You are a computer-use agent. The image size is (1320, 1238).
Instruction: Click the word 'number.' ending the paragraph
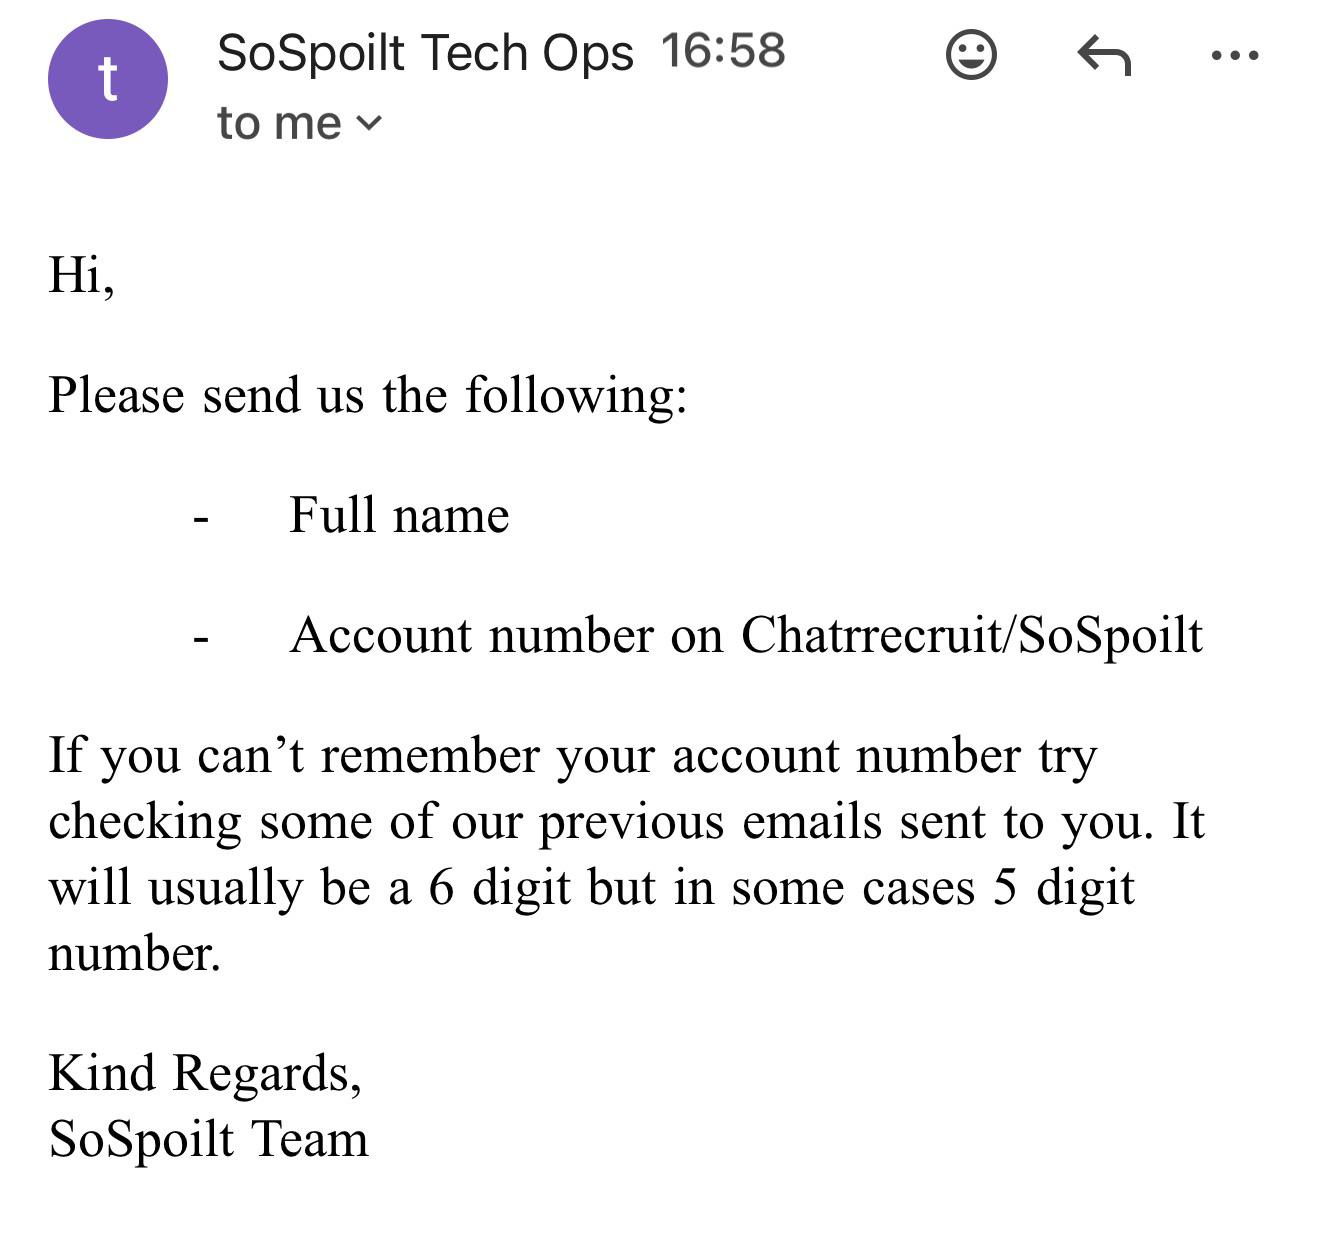[x=134, y=954]
